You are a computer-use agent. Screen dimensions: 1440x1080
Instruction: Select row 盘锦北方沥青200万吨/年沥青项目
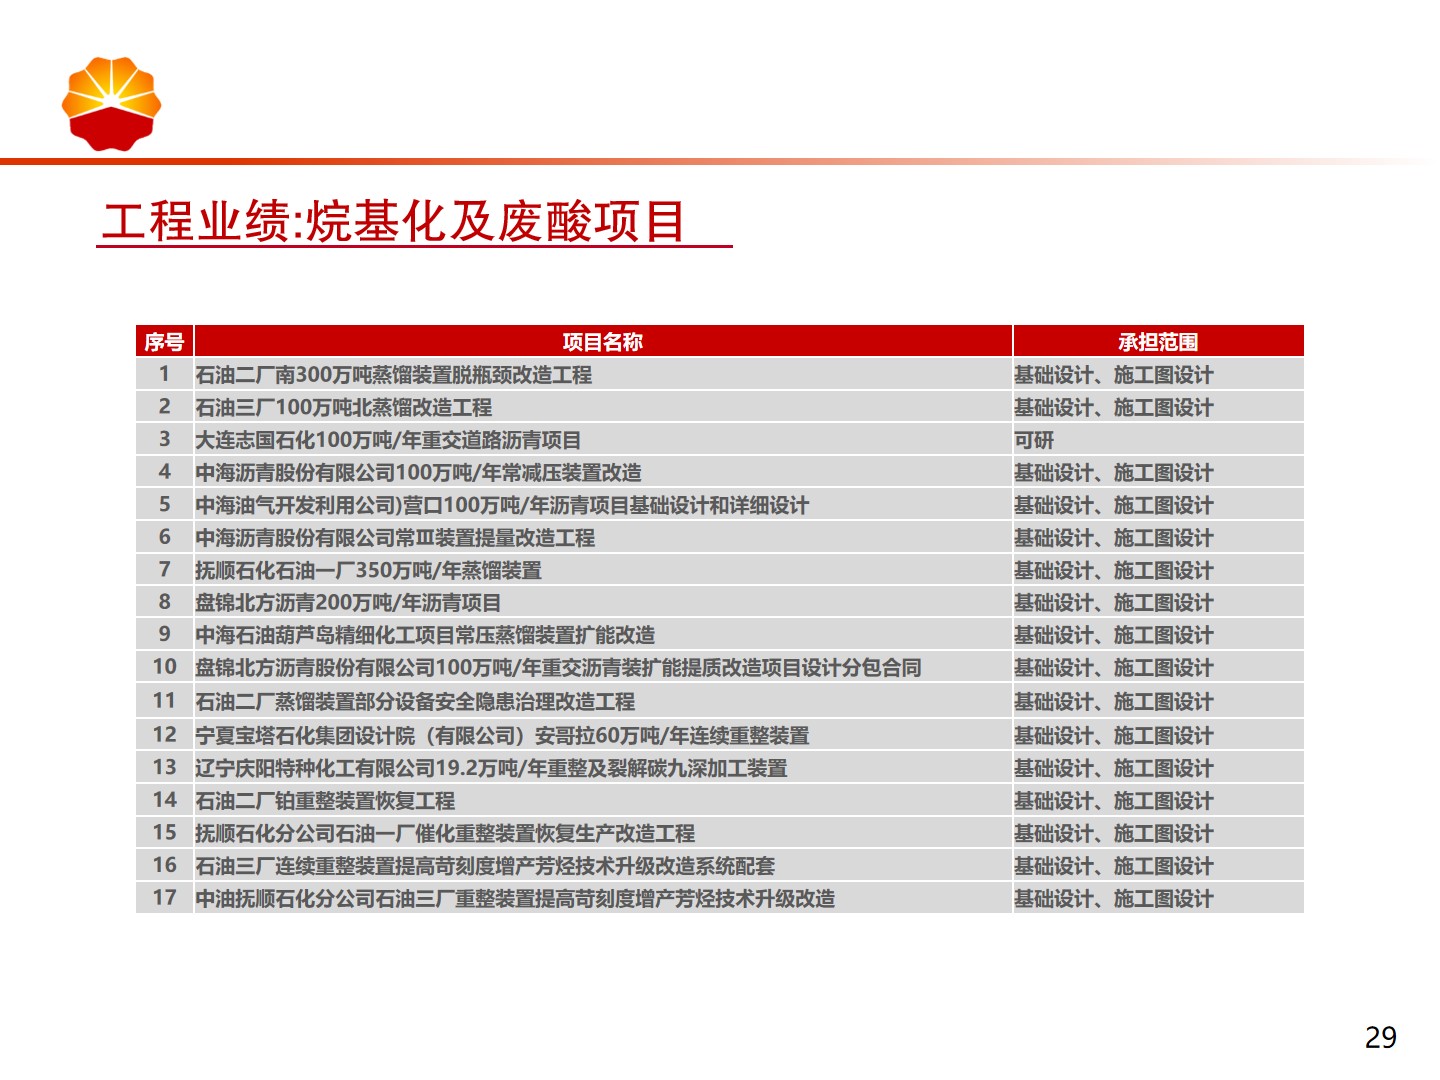pos(720,602)
